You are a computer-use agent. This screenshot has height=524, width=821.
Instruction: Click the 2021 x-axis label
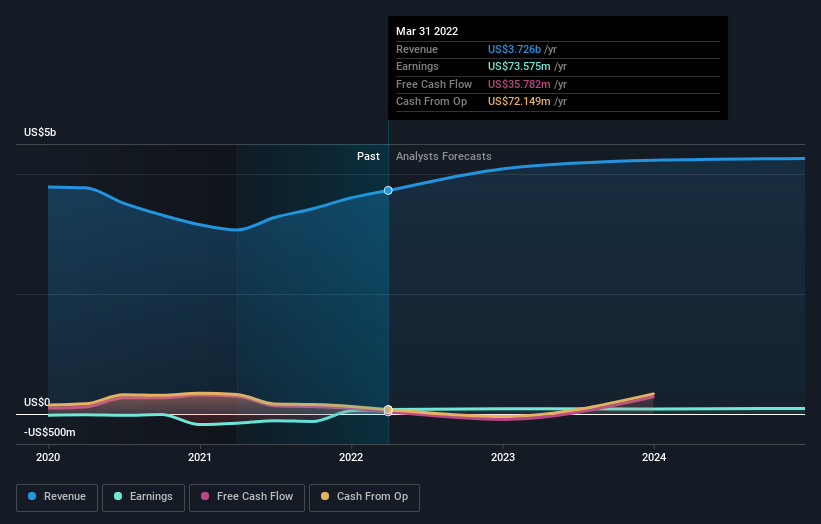click(199, 458)
